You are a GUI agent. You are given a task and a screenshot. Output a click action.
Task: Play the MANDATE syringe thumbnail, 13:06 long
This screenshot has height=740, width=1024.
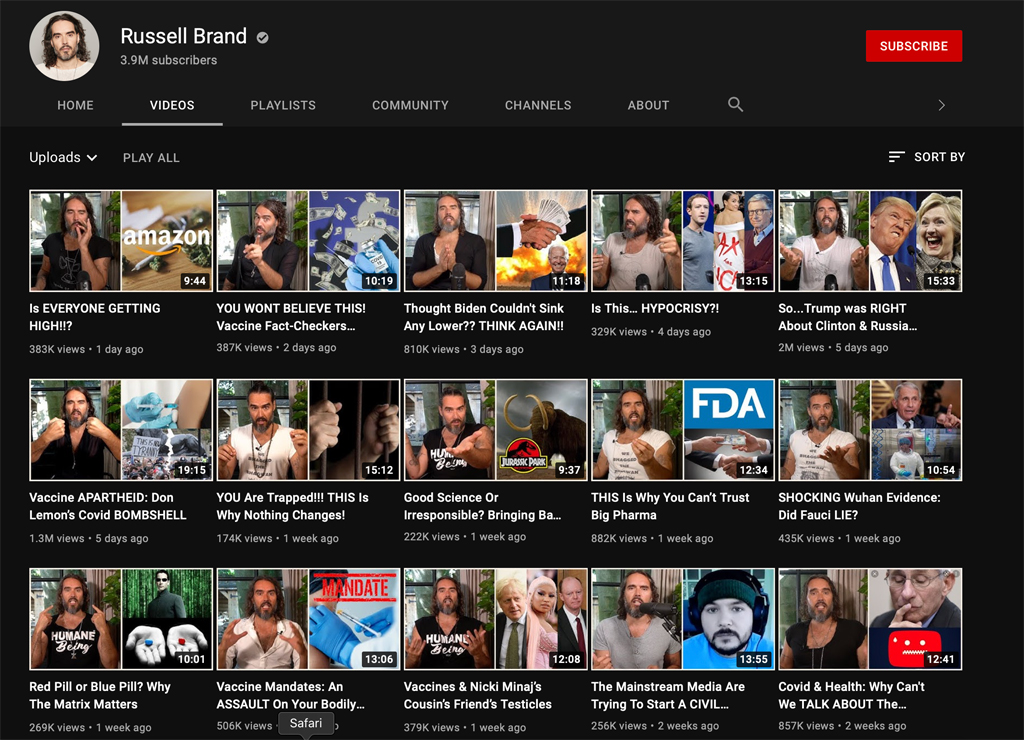308,619
